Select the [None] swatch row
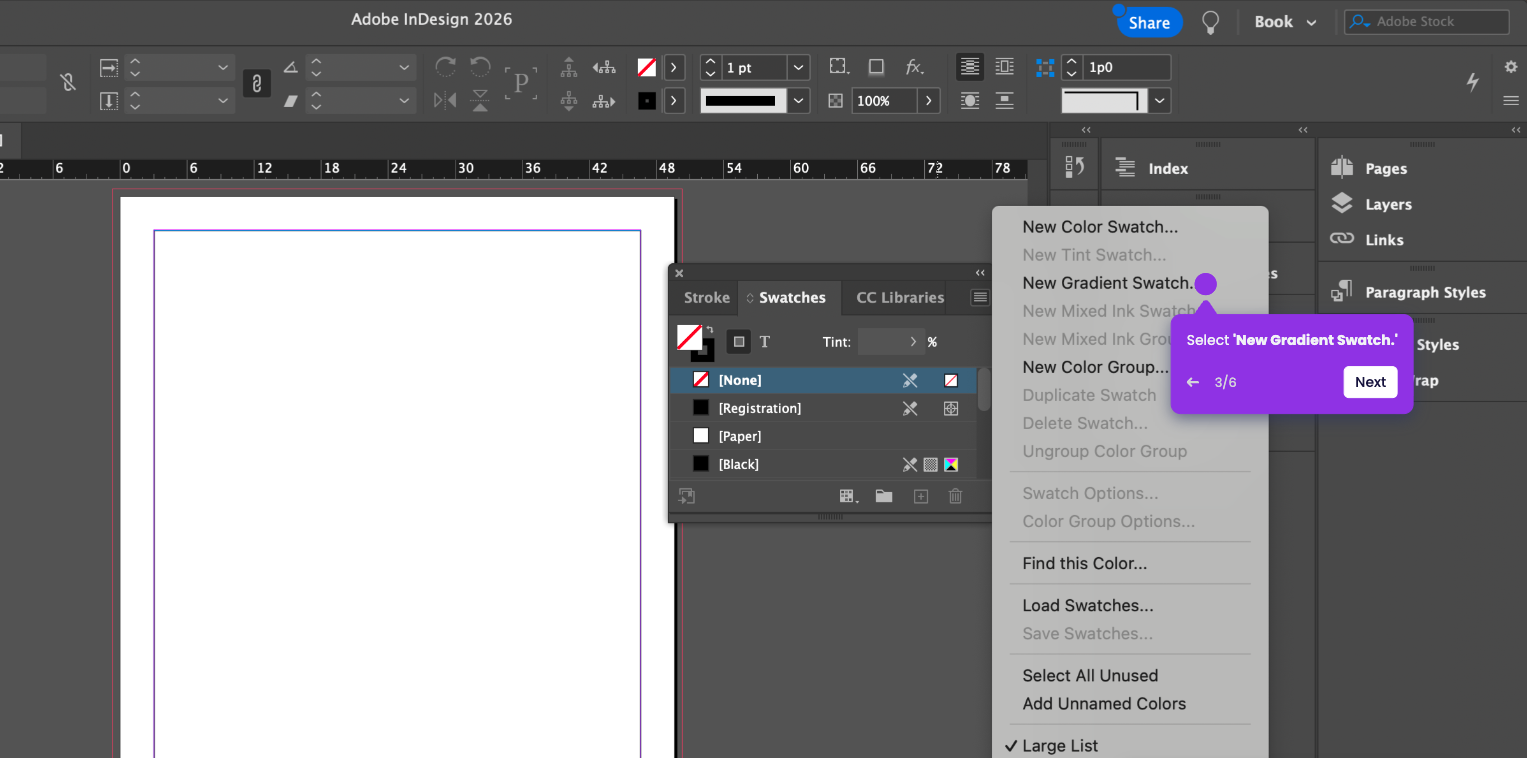 [x=823, y=380]
